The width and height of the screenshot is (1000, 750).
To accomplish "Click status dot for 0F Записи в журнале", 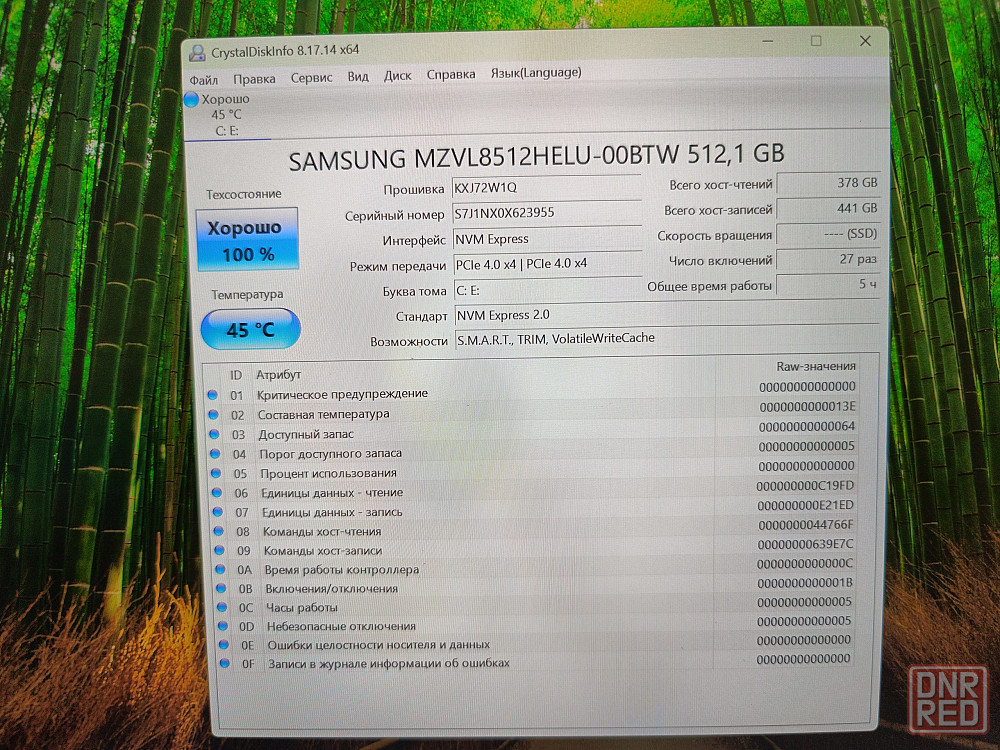I will (224, 663).
